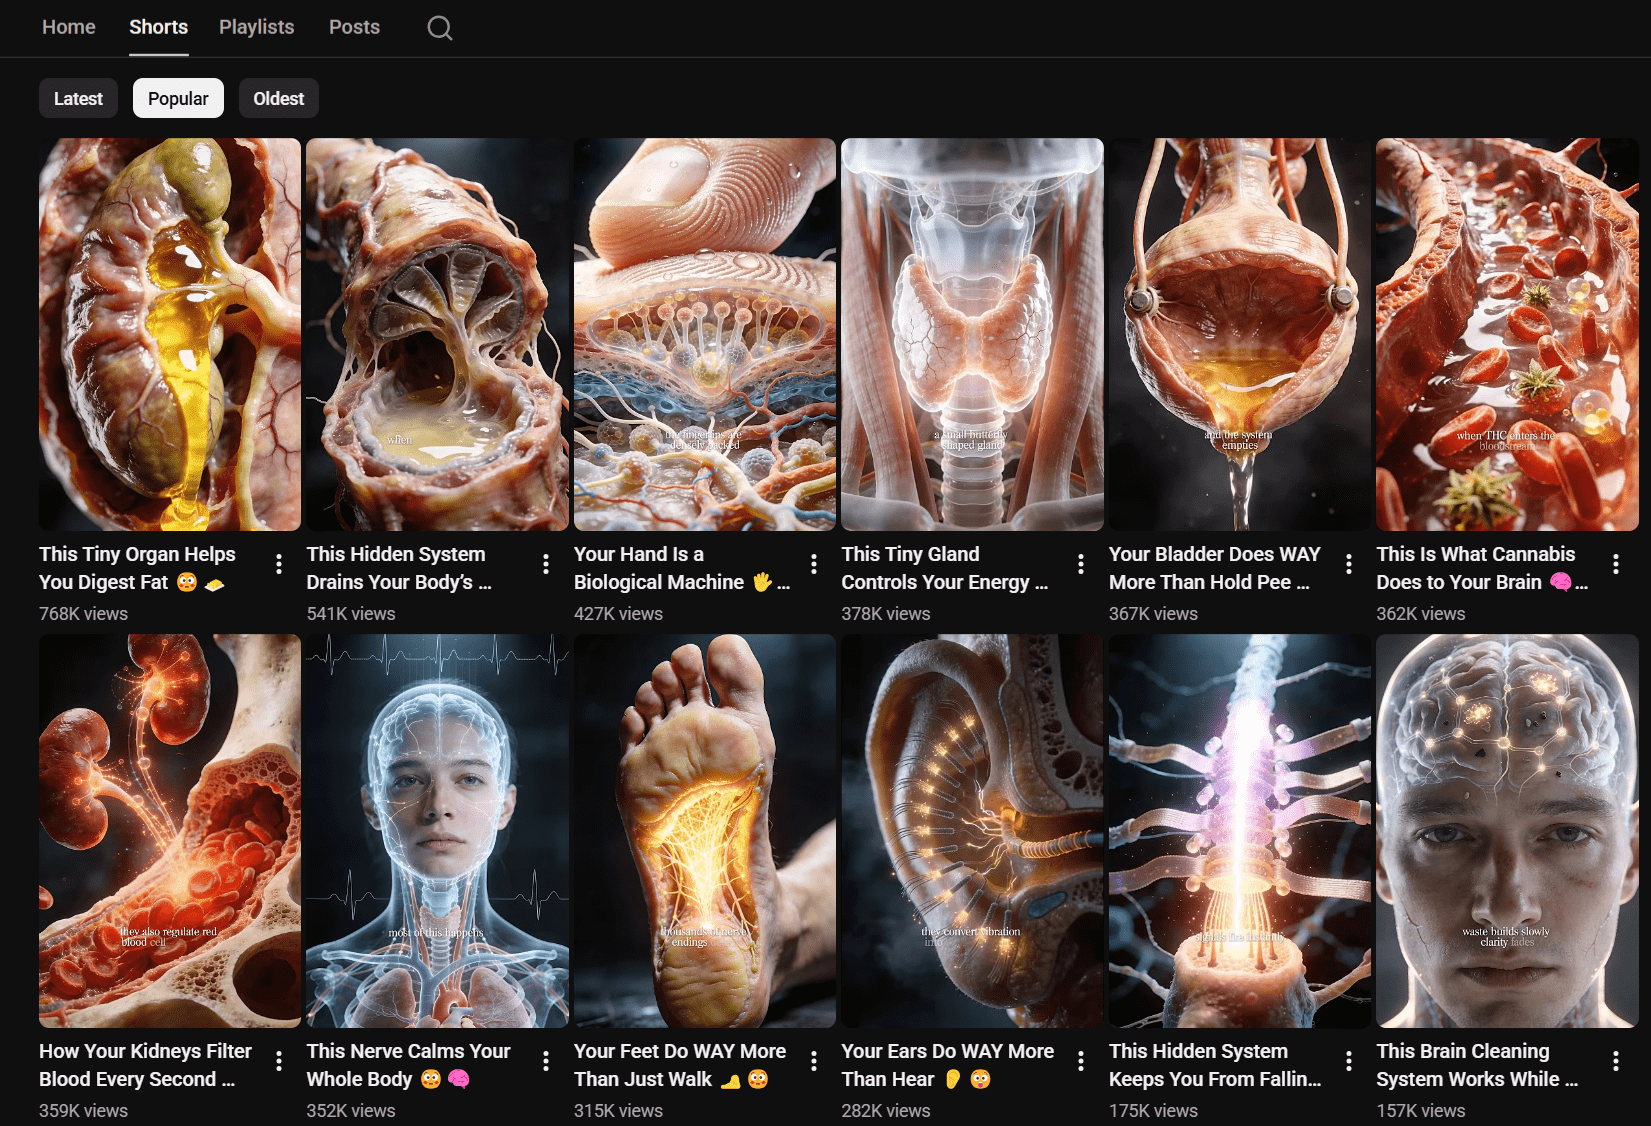Open 'Your Ears Do WAY More Than Hear' title
The width and height of the screenshot is (1651, 1126).
click(x=947, y=1064)
